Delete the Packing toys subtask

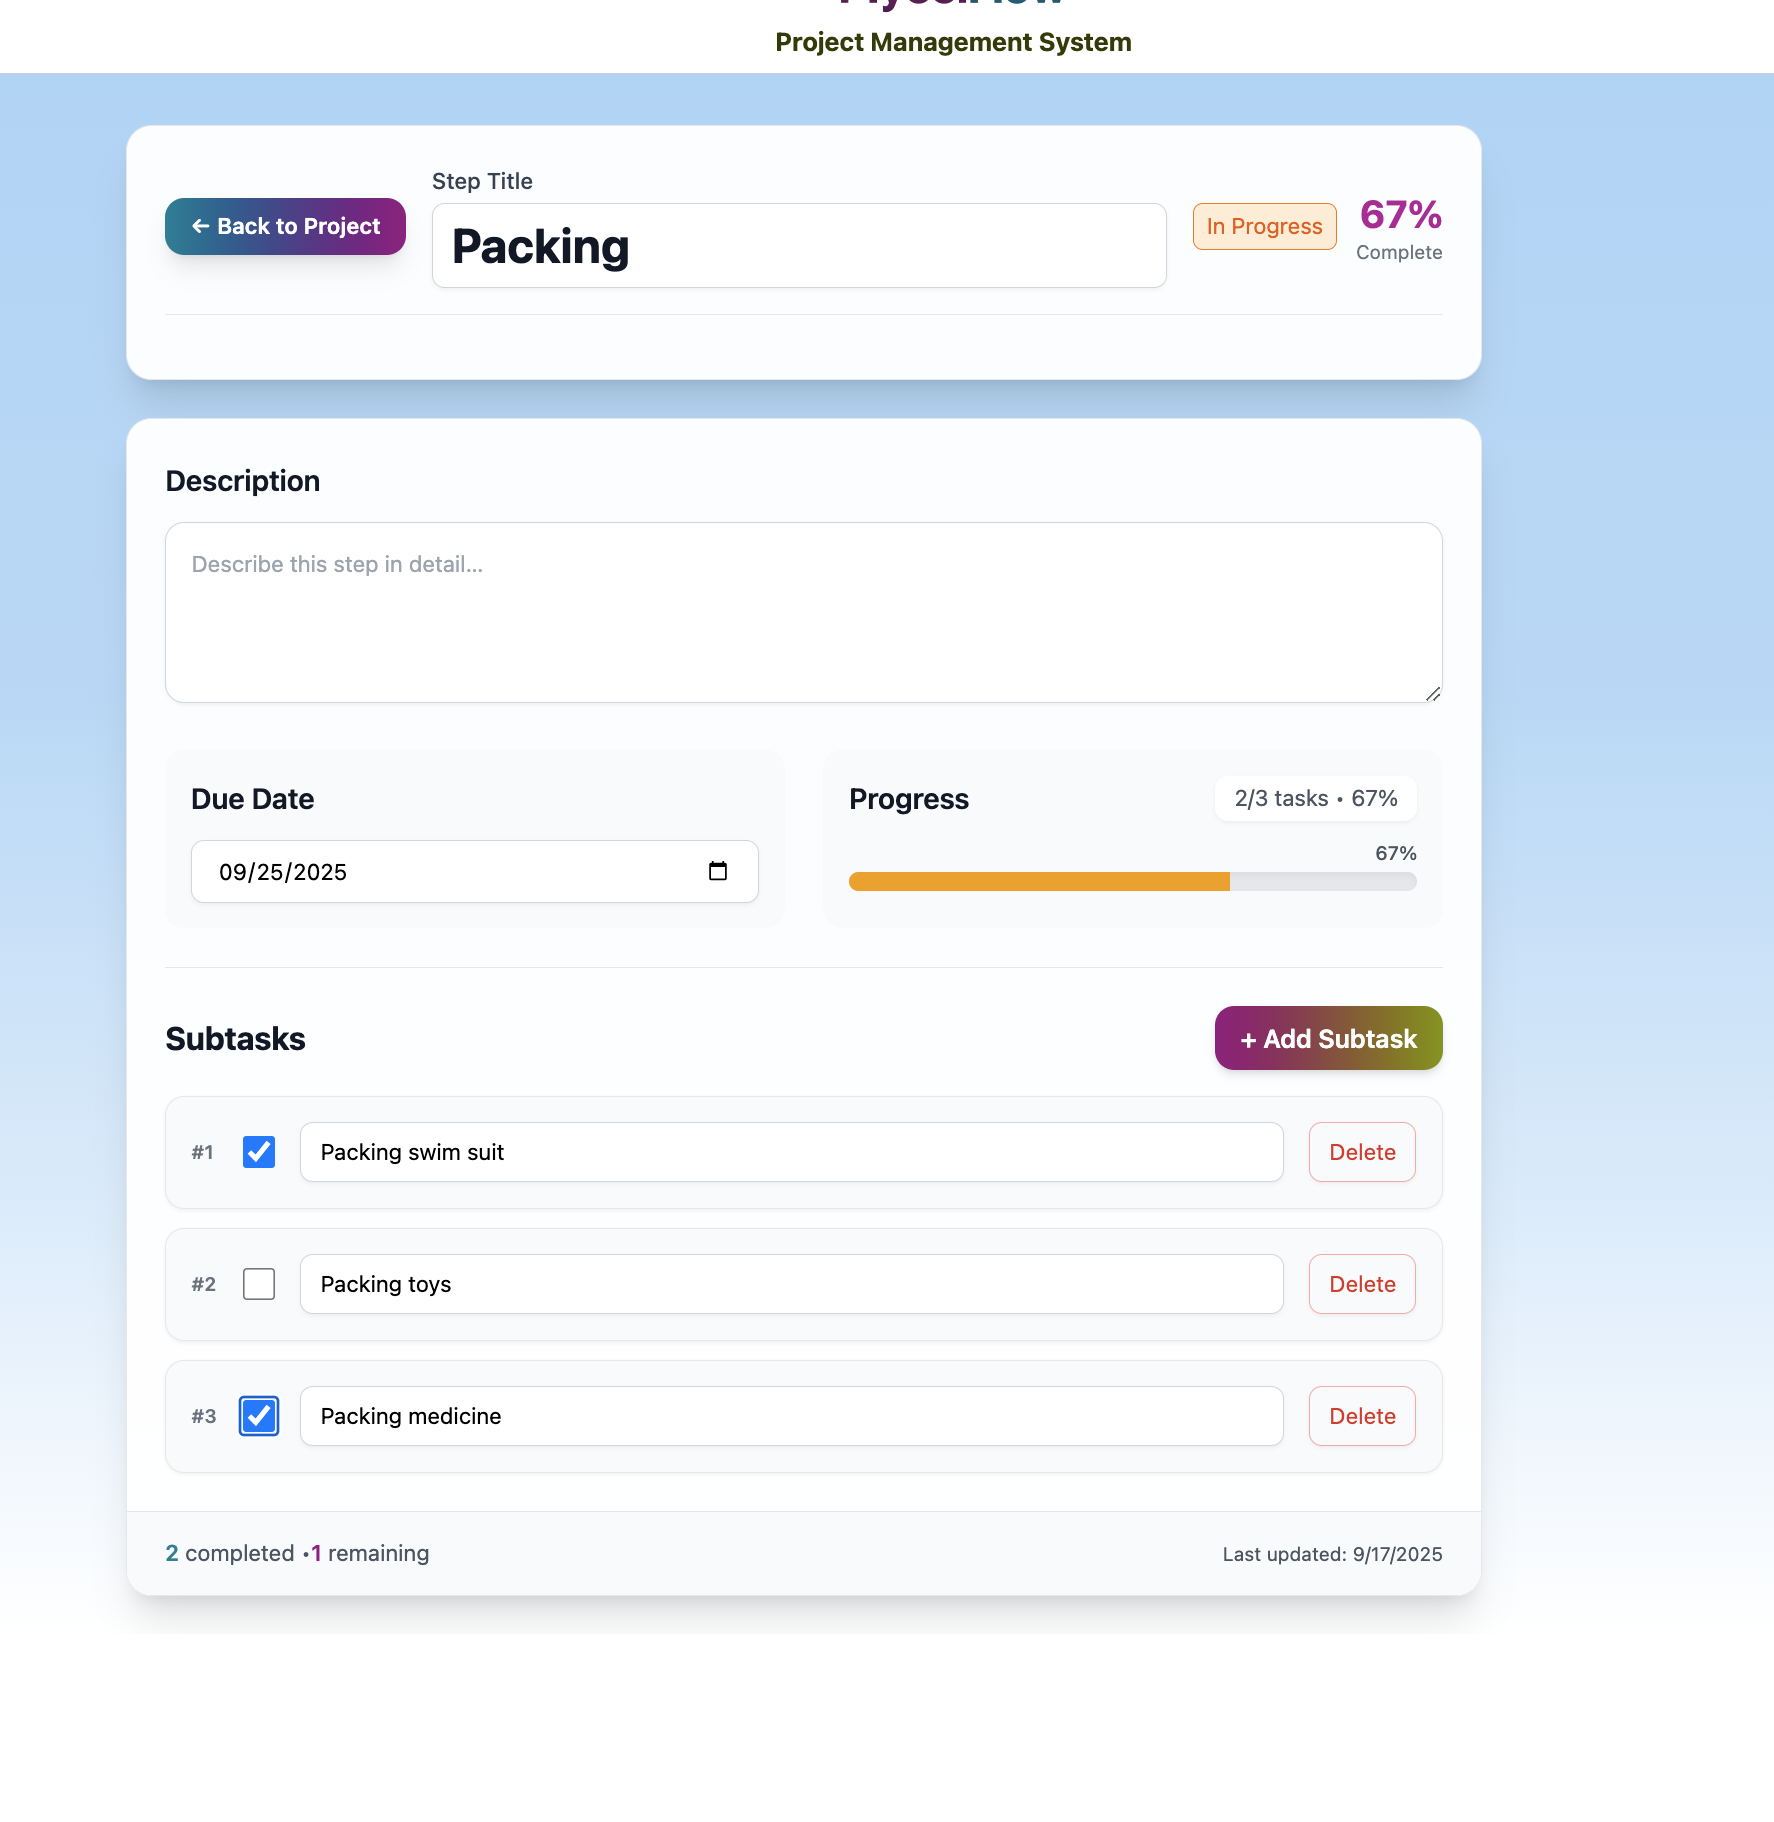click(1361, 1284)
